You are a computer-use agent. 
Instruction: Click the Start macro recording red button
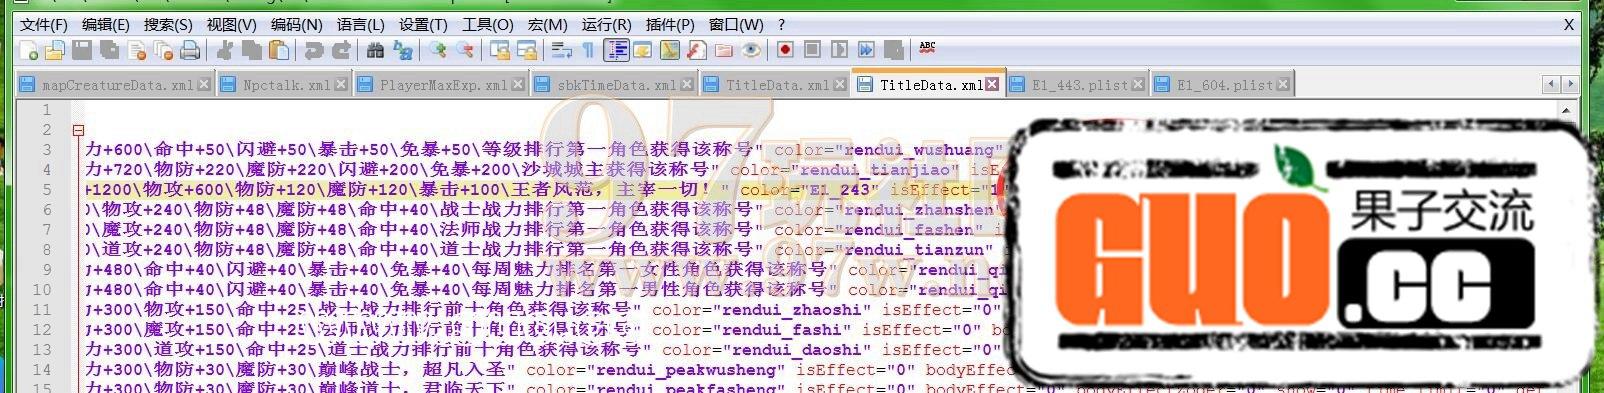[786, 49]
